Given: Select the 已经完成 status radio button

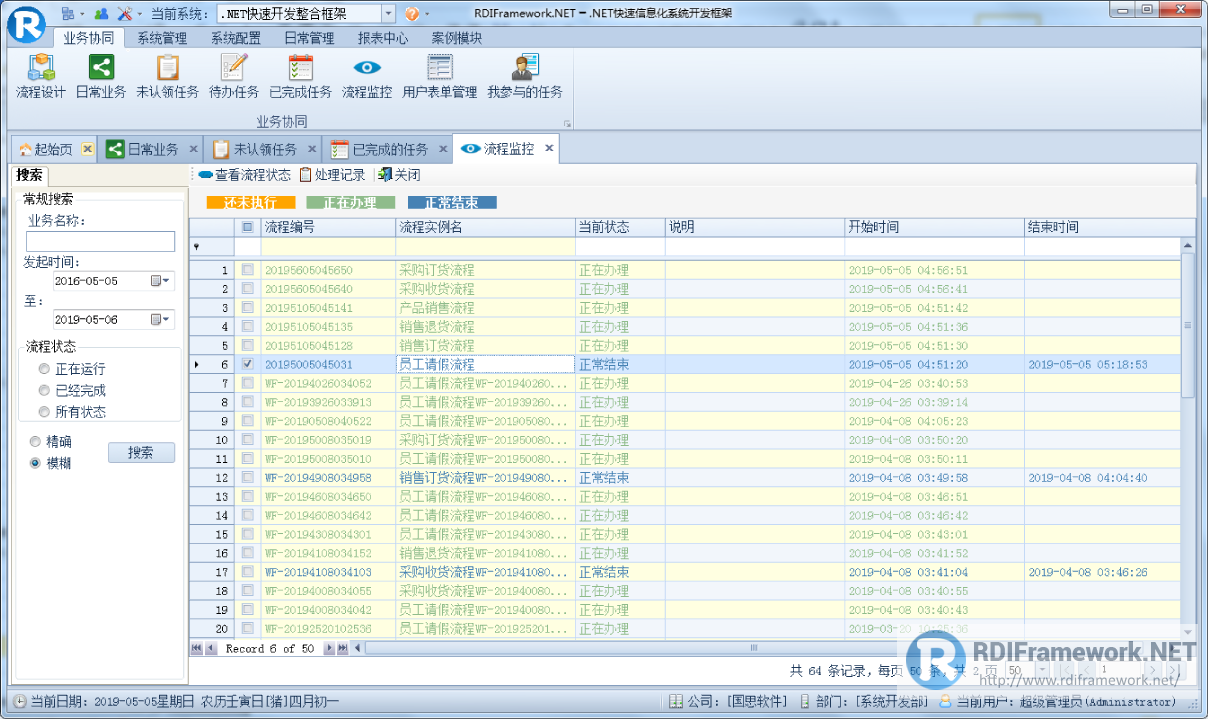Looking at the screenshot, I should point(44,390).
